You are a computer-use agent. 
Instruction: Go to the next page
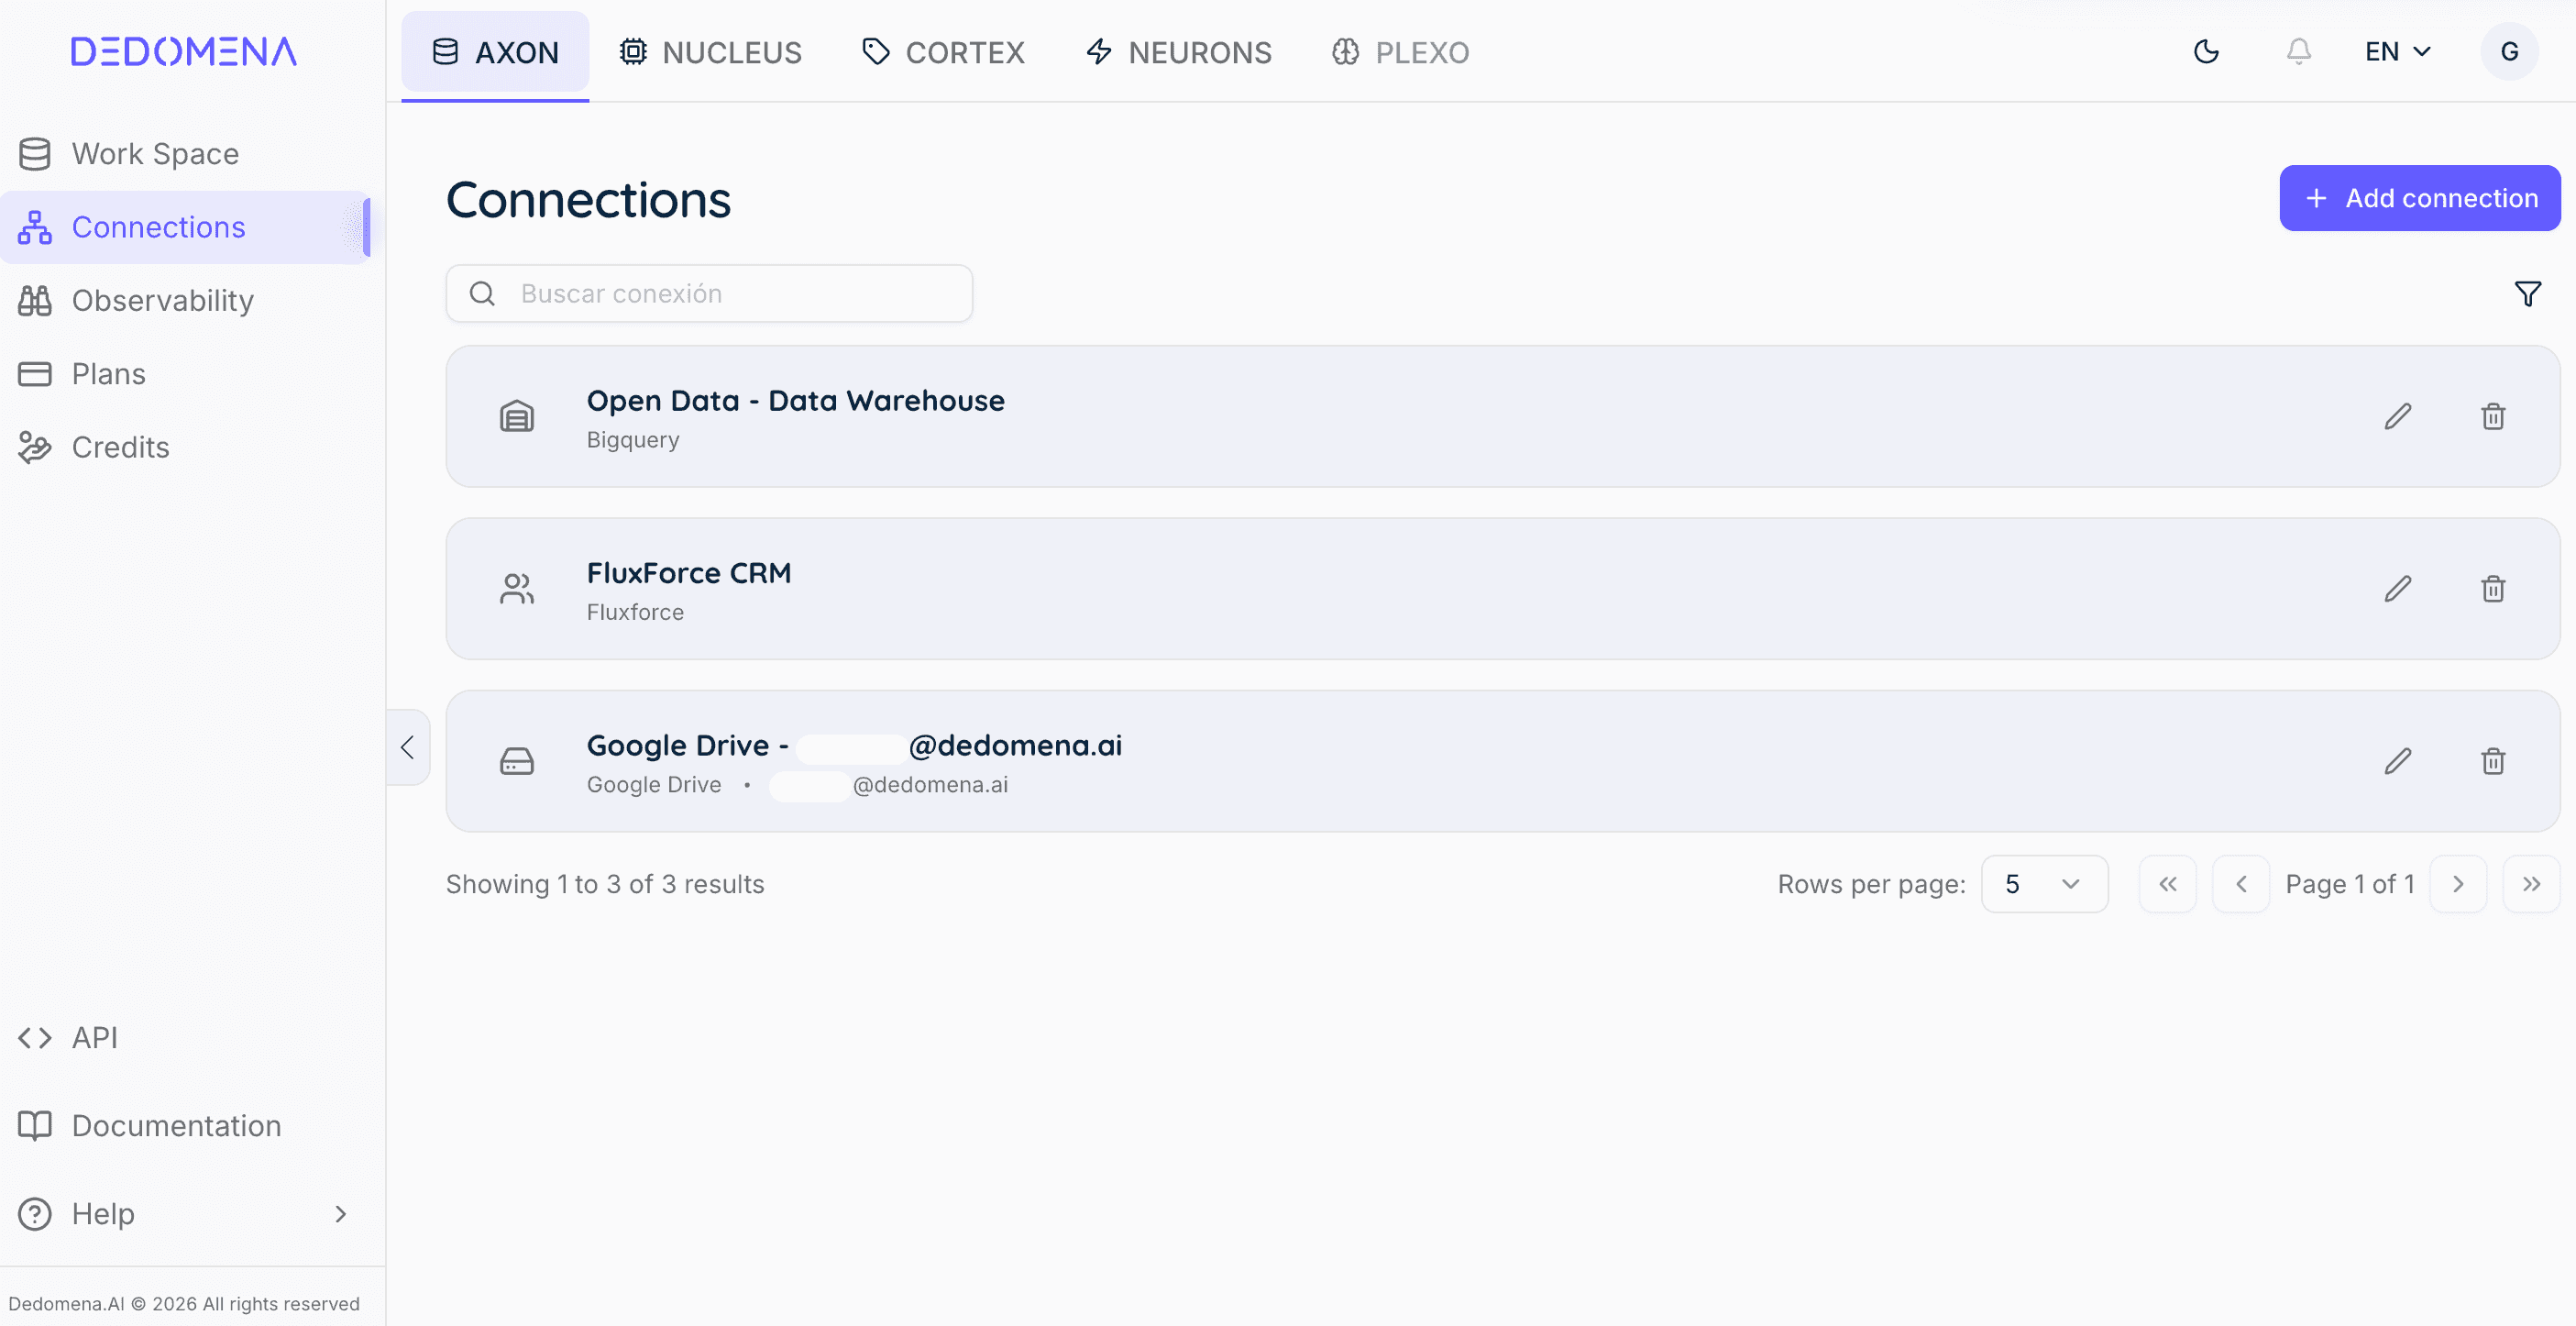[x=2458, y=884]
